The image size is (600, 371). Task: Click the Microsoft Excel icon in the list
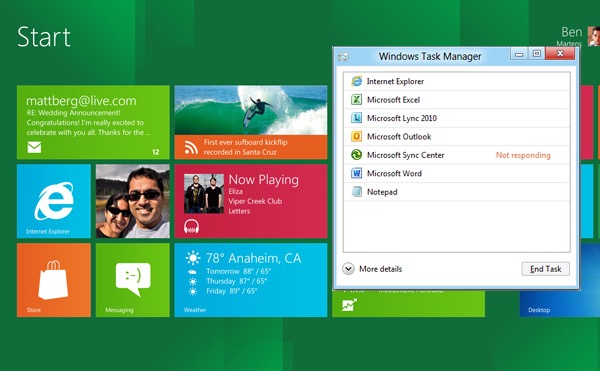coord(356,99)
